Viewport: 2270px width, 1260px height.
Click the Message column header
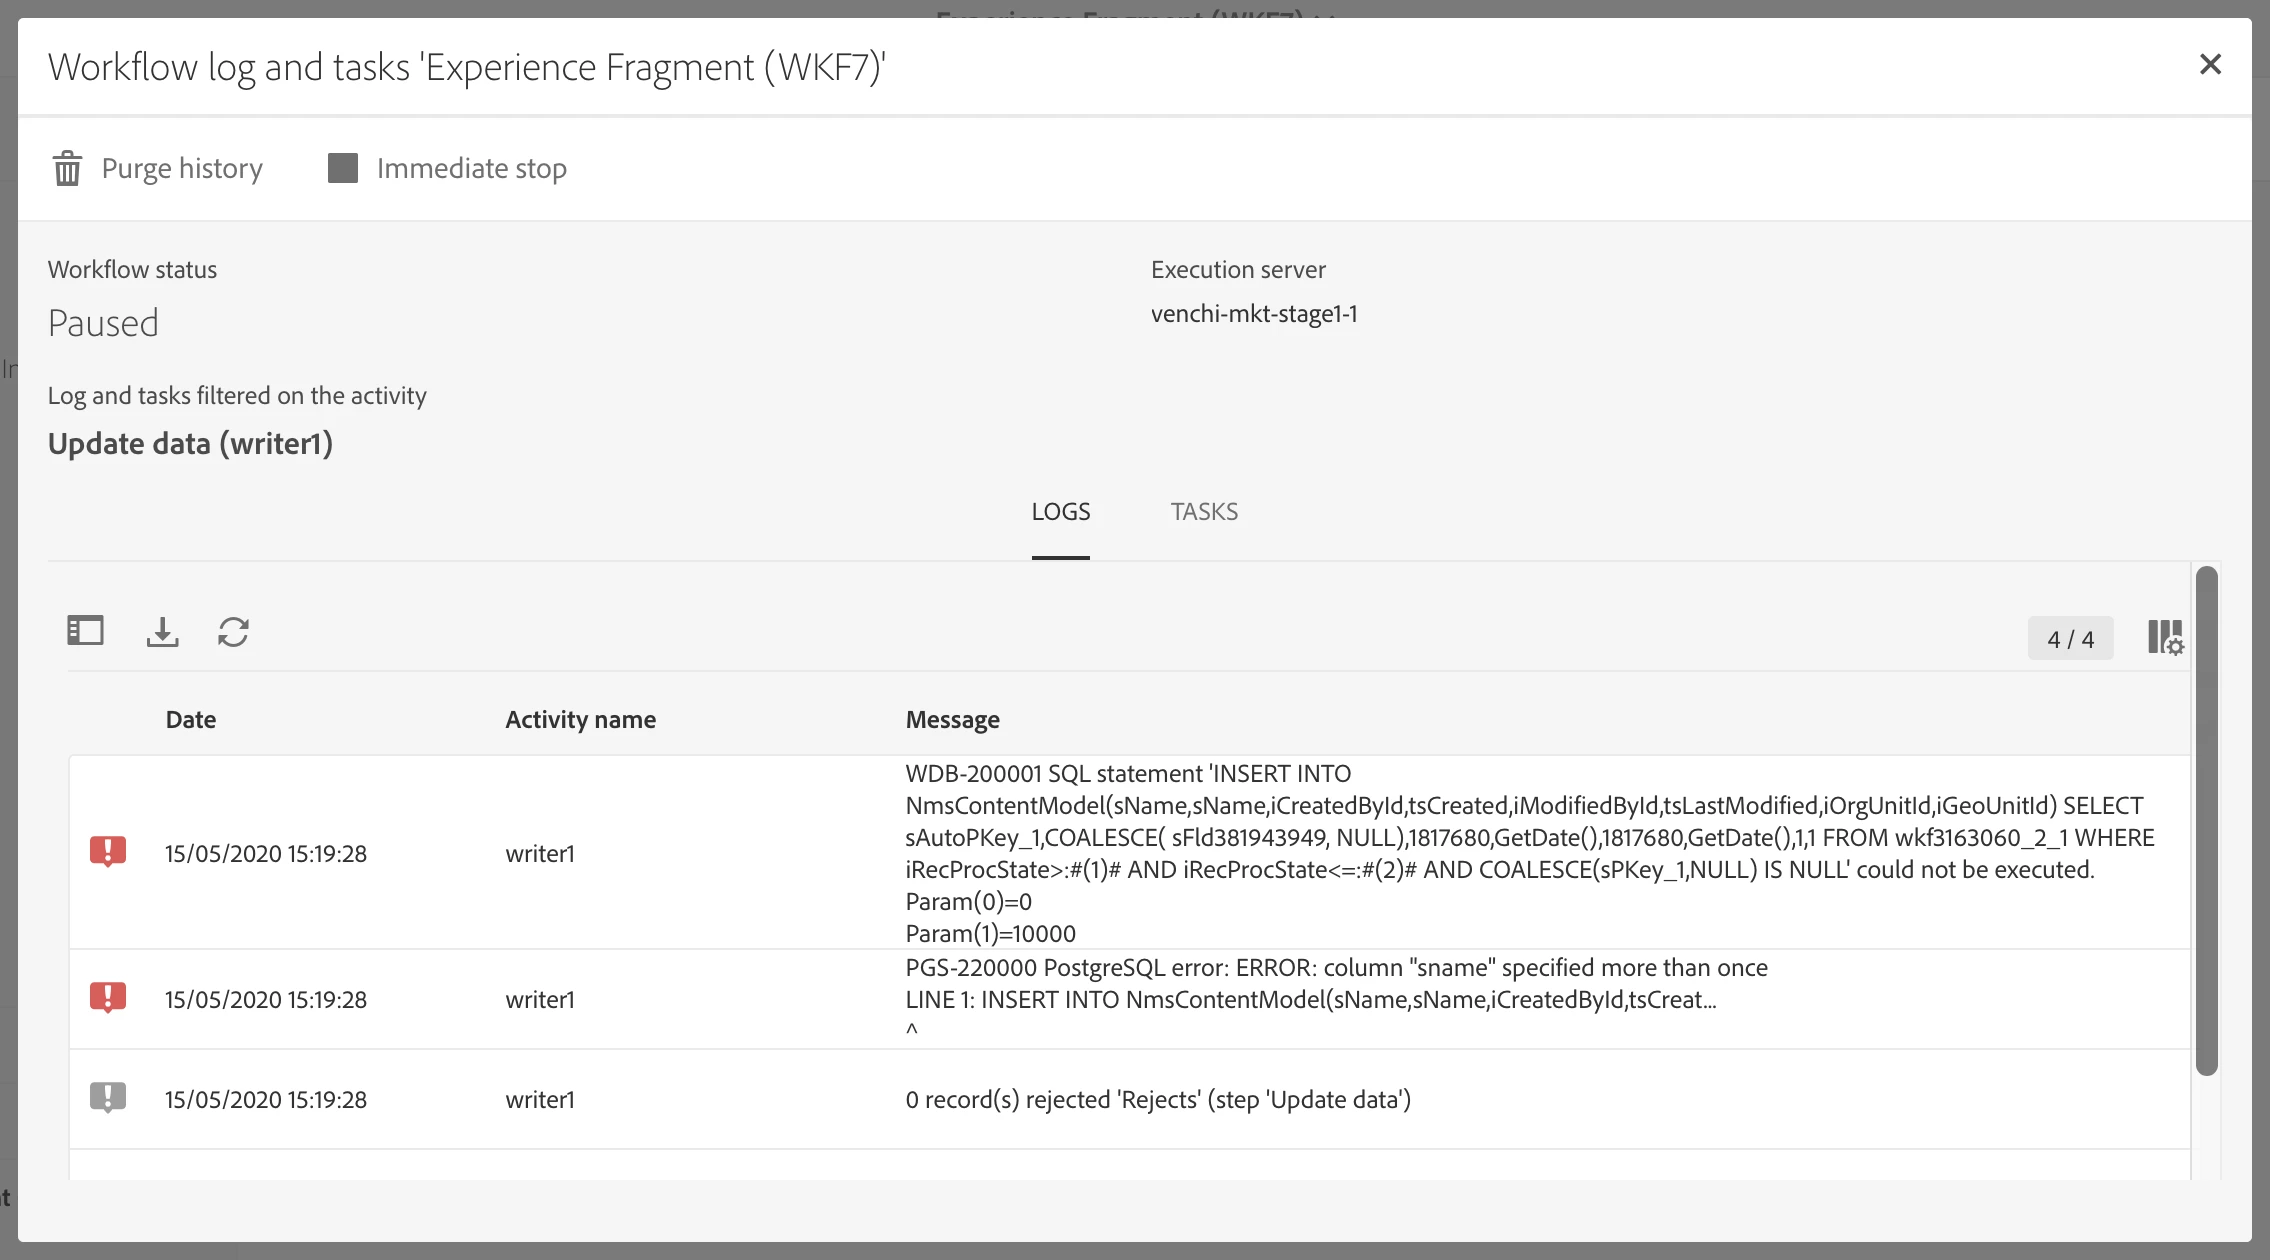(952, 720)
